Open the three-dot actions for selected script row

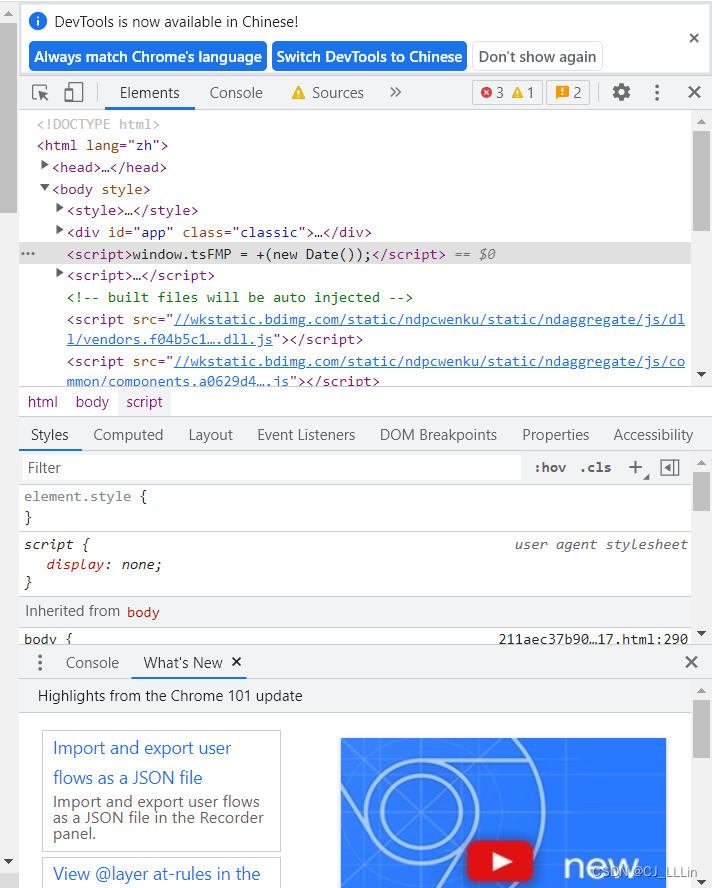[x=28, y=254]
